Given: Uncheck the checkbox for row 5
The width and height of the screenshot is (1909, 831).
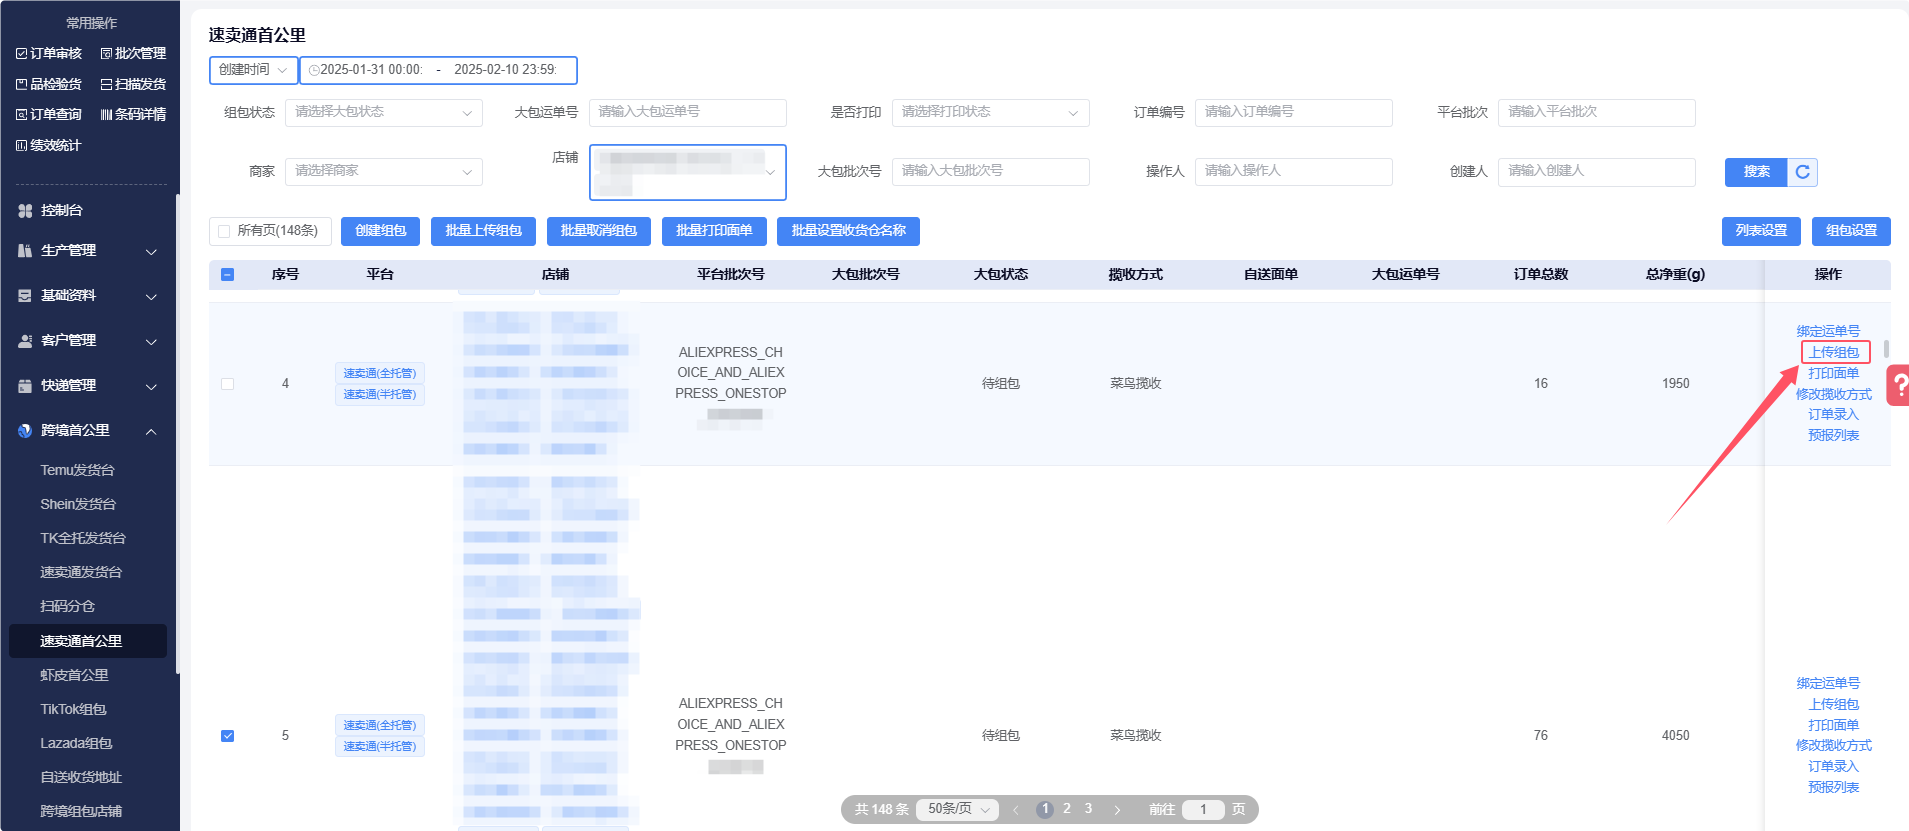Looking at the screenshot, I should 227,736.
